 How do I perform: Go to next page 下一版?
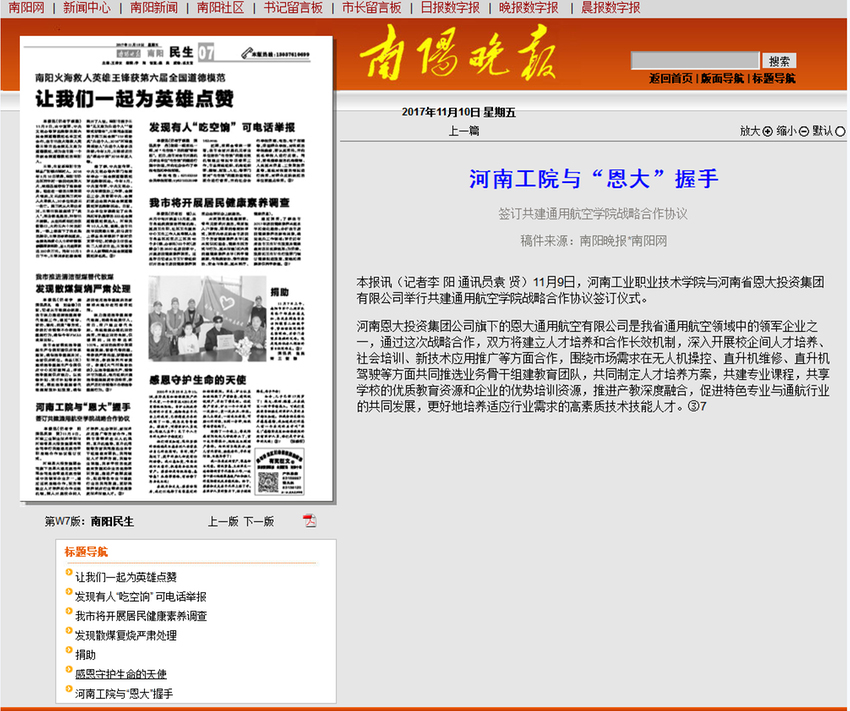(x=259, y=522)
